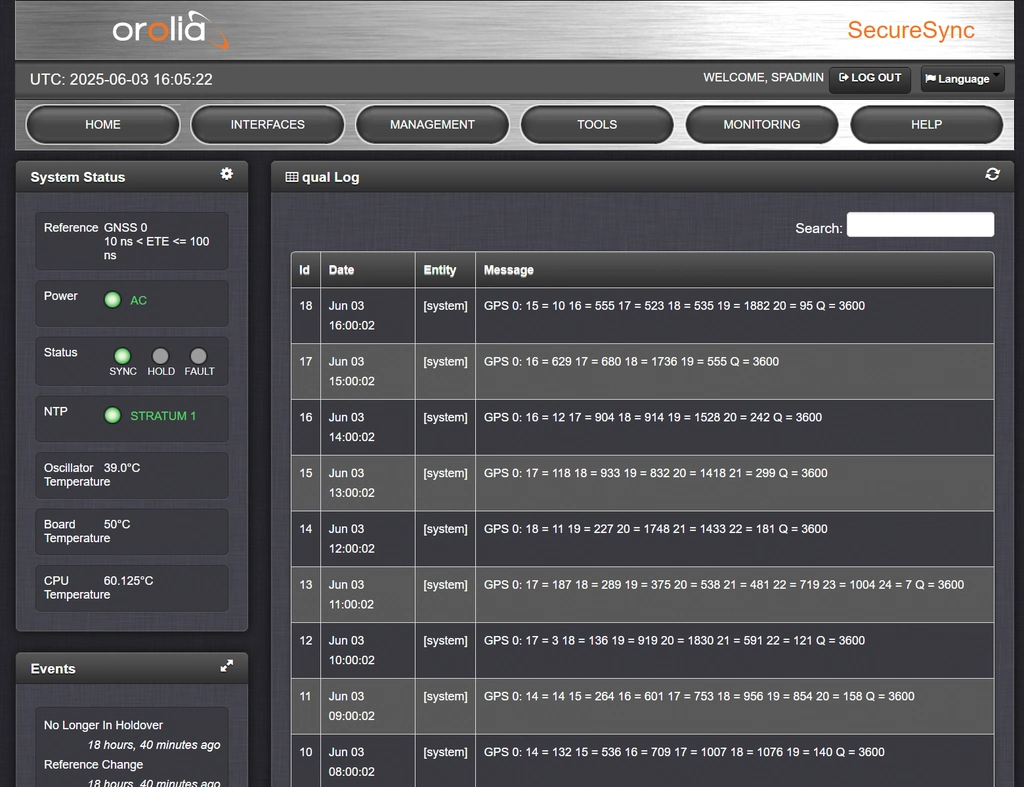The image size is (1024, 787).
Task: Select log message 'GPS 0: 18 = 11 19 = 227...'
Action: [655, 529]
